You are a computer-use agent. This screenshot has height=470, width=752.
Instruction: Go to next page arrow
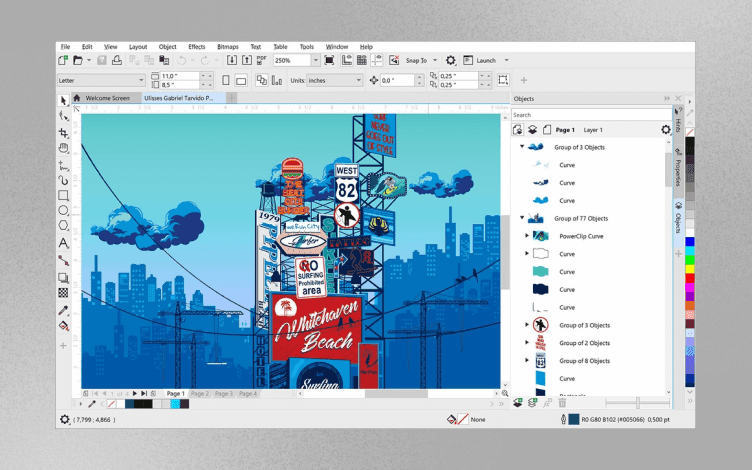(135, 393)
